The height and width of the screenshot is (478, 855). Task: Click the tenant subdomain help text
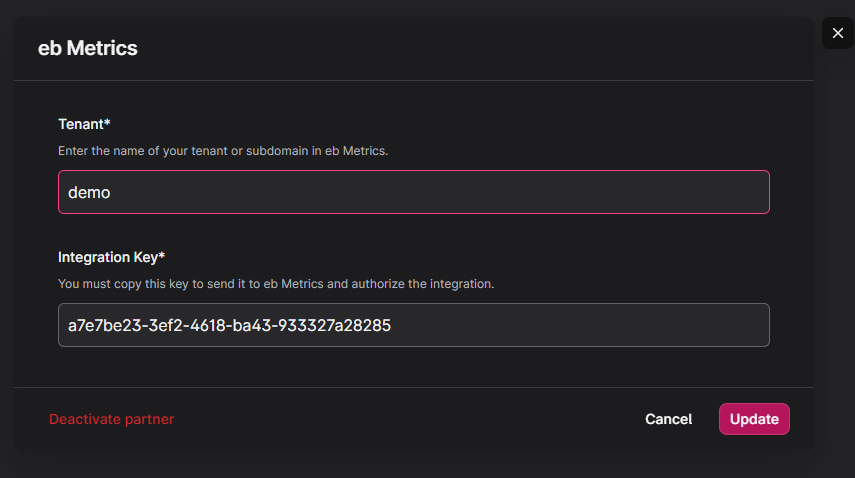(222, 151)
